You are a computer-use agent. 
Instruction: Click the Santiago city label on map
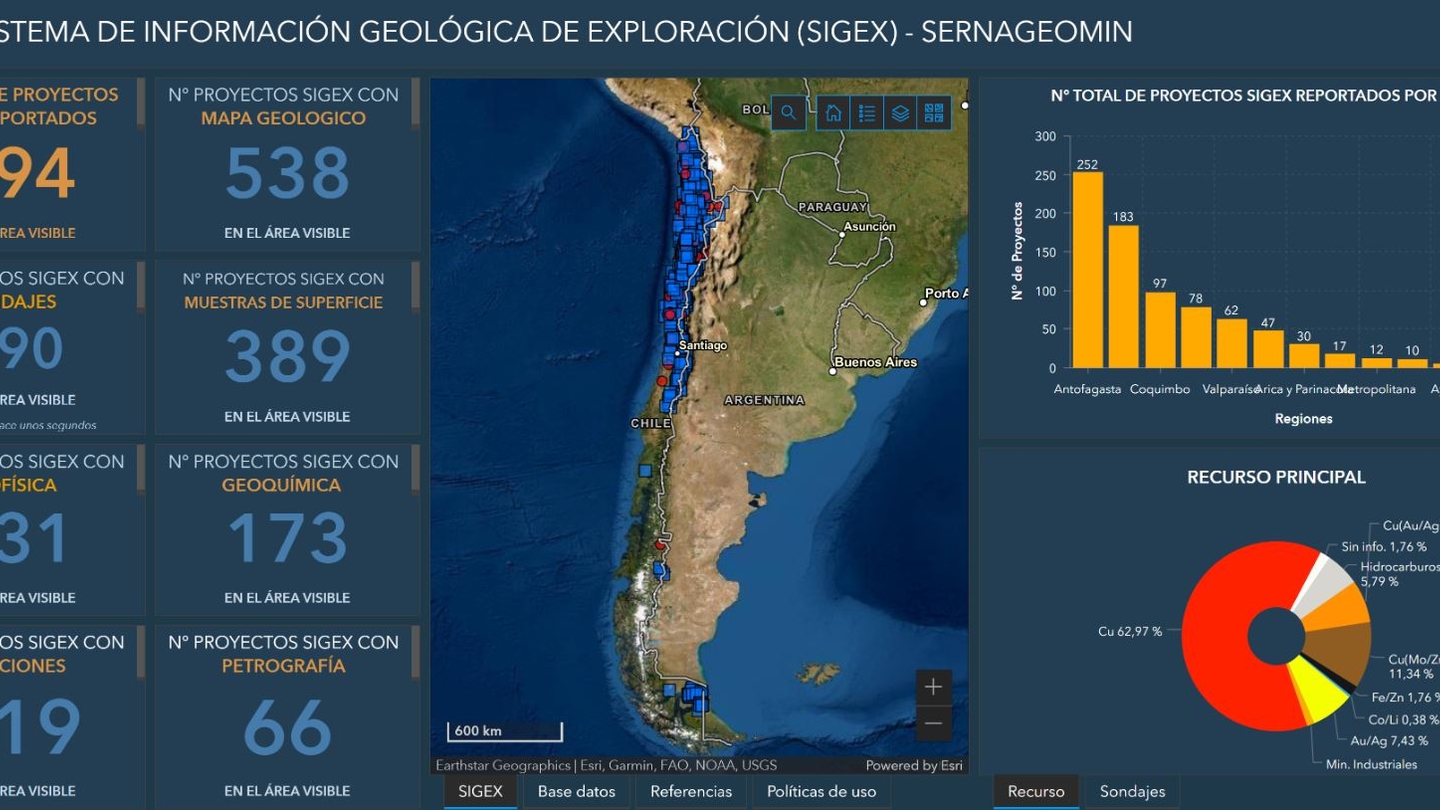click(703, 346)
